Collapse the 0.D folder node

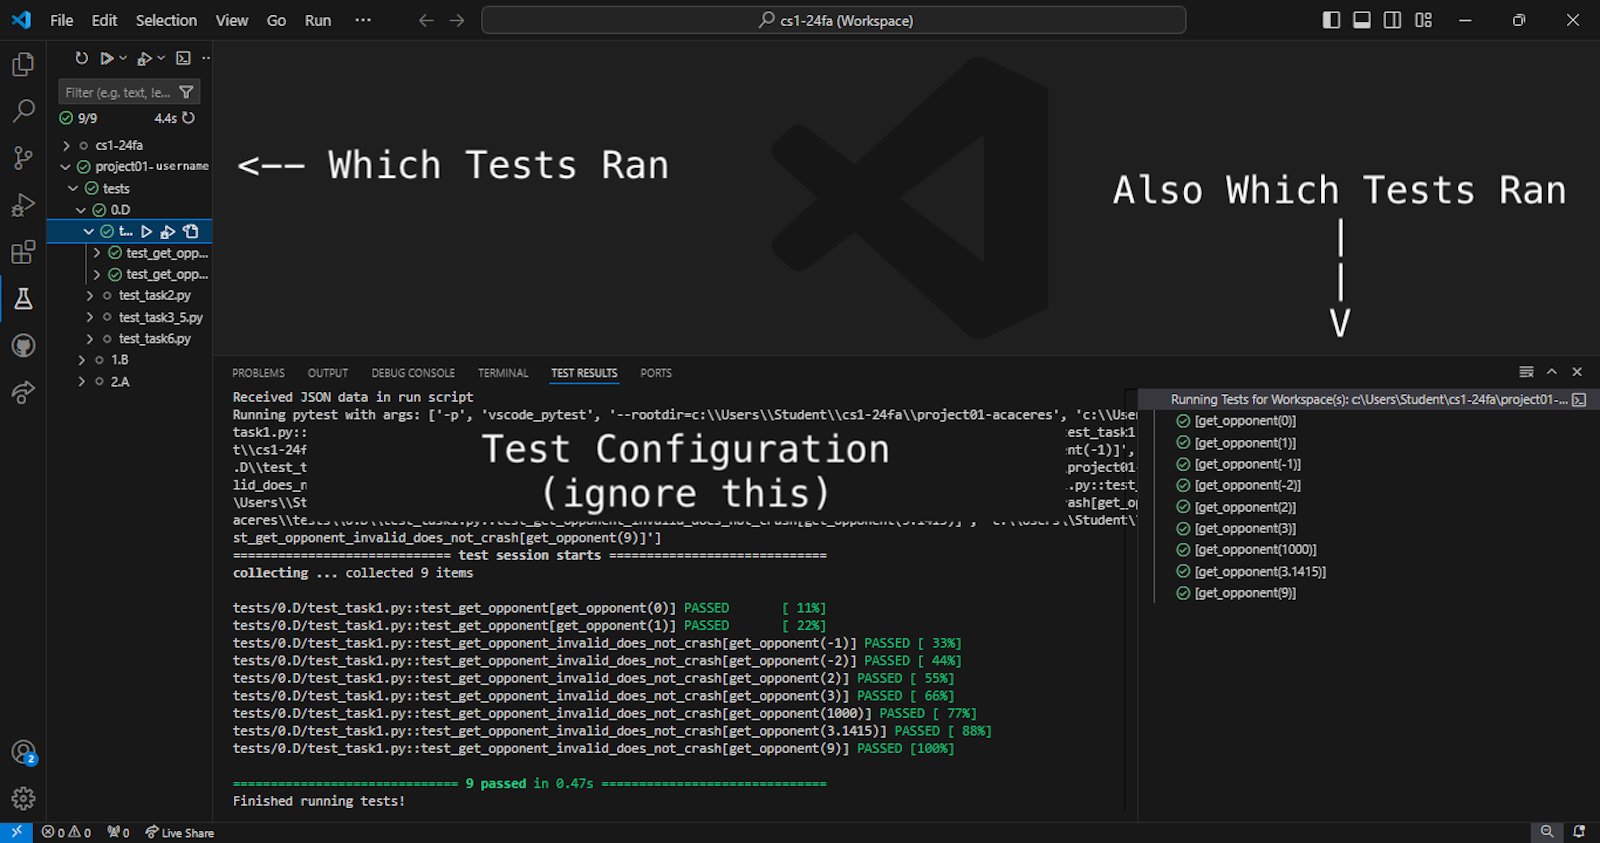click(81, 210)
